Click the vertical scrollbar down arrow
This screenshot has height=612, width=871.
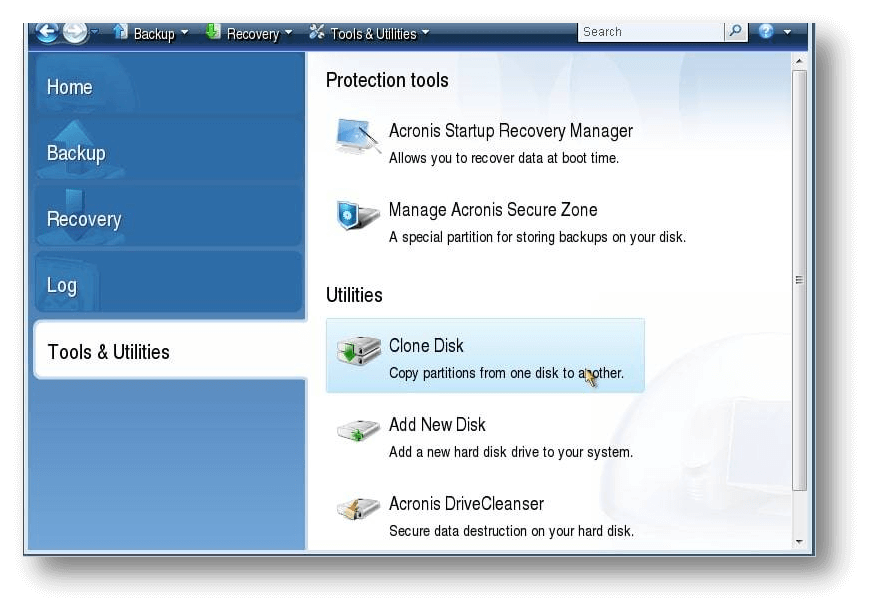pos(799,541)
